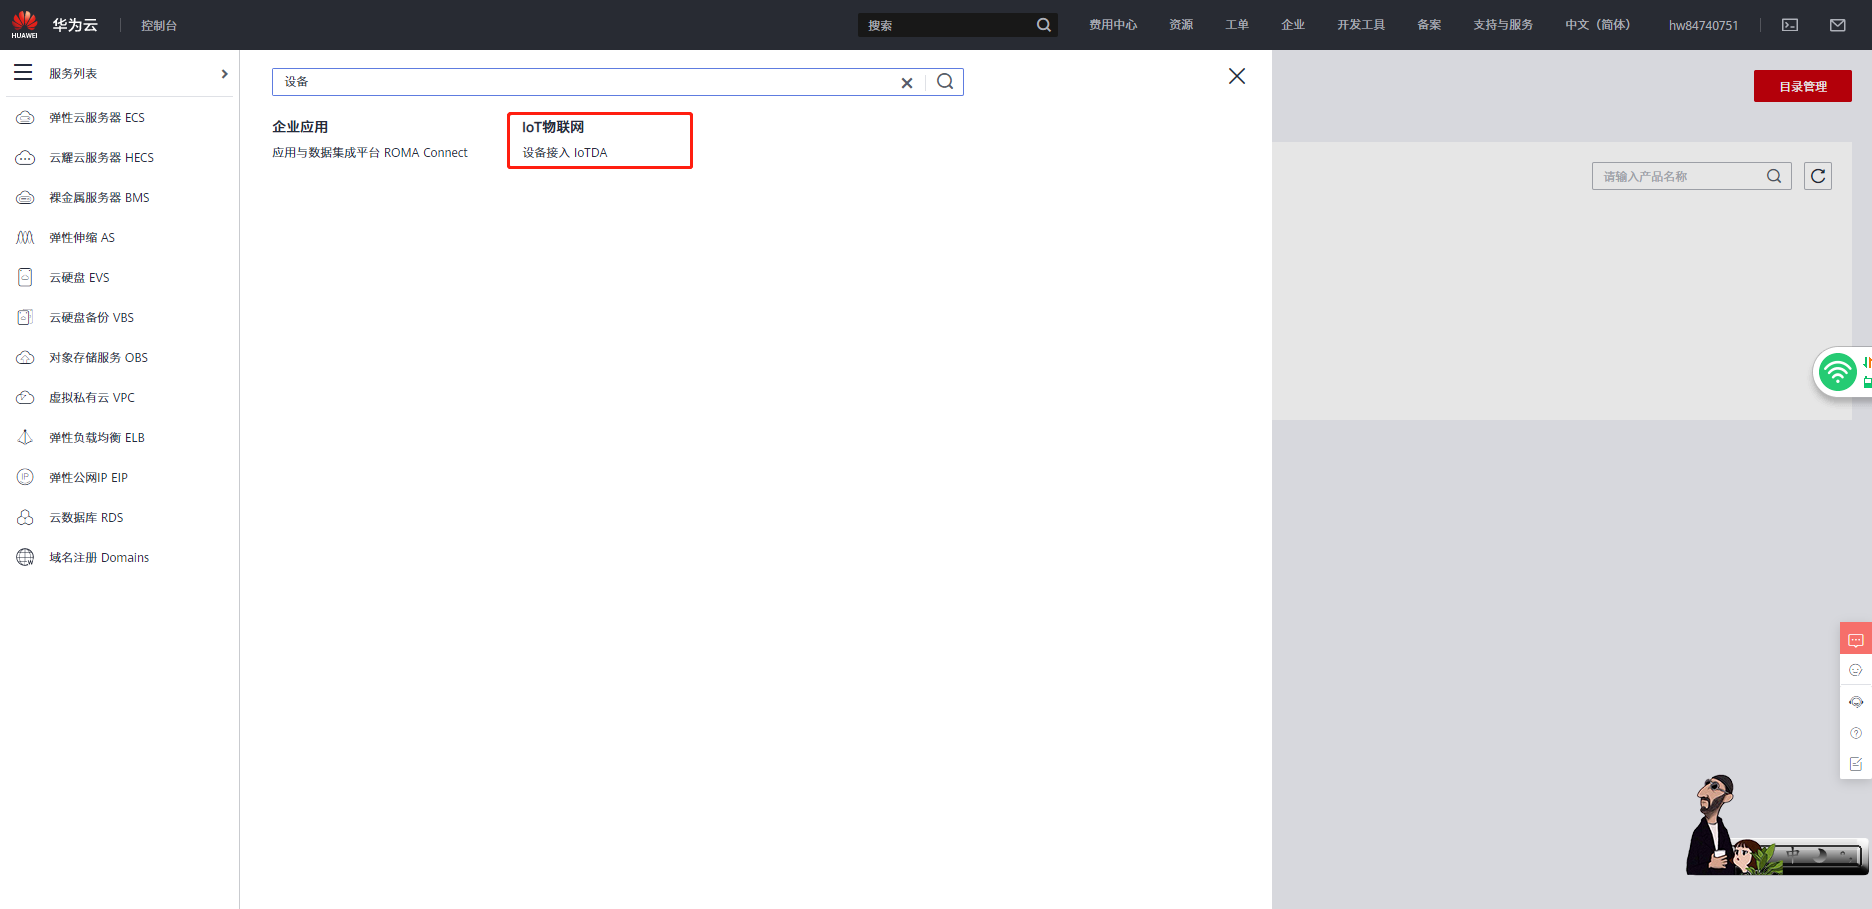Screen dimensions: 1872x909
Task: Open the 企业 menu
Action: tap(1293, 25)
